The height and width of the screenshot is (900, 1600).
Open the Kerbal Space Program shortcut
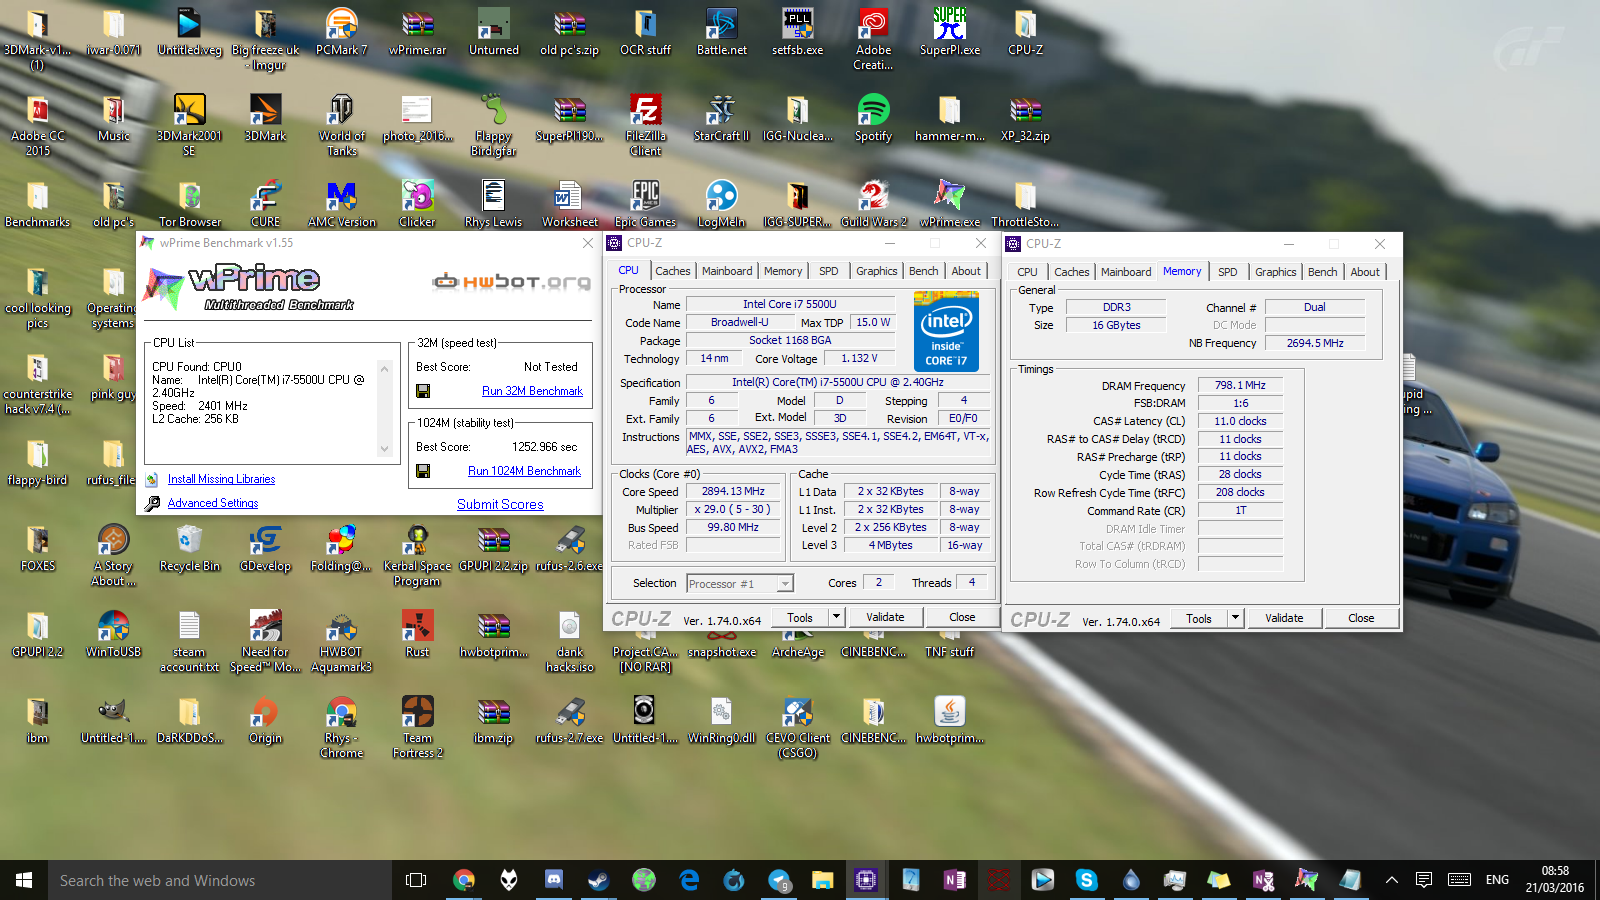point(417,556)
